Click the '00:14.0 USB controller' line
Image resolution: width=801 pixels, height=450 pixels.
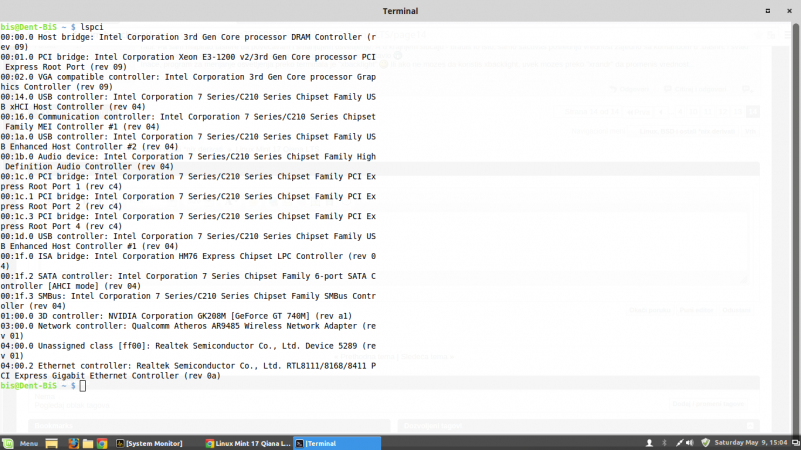pyautogui.click(x=188, y=102)
